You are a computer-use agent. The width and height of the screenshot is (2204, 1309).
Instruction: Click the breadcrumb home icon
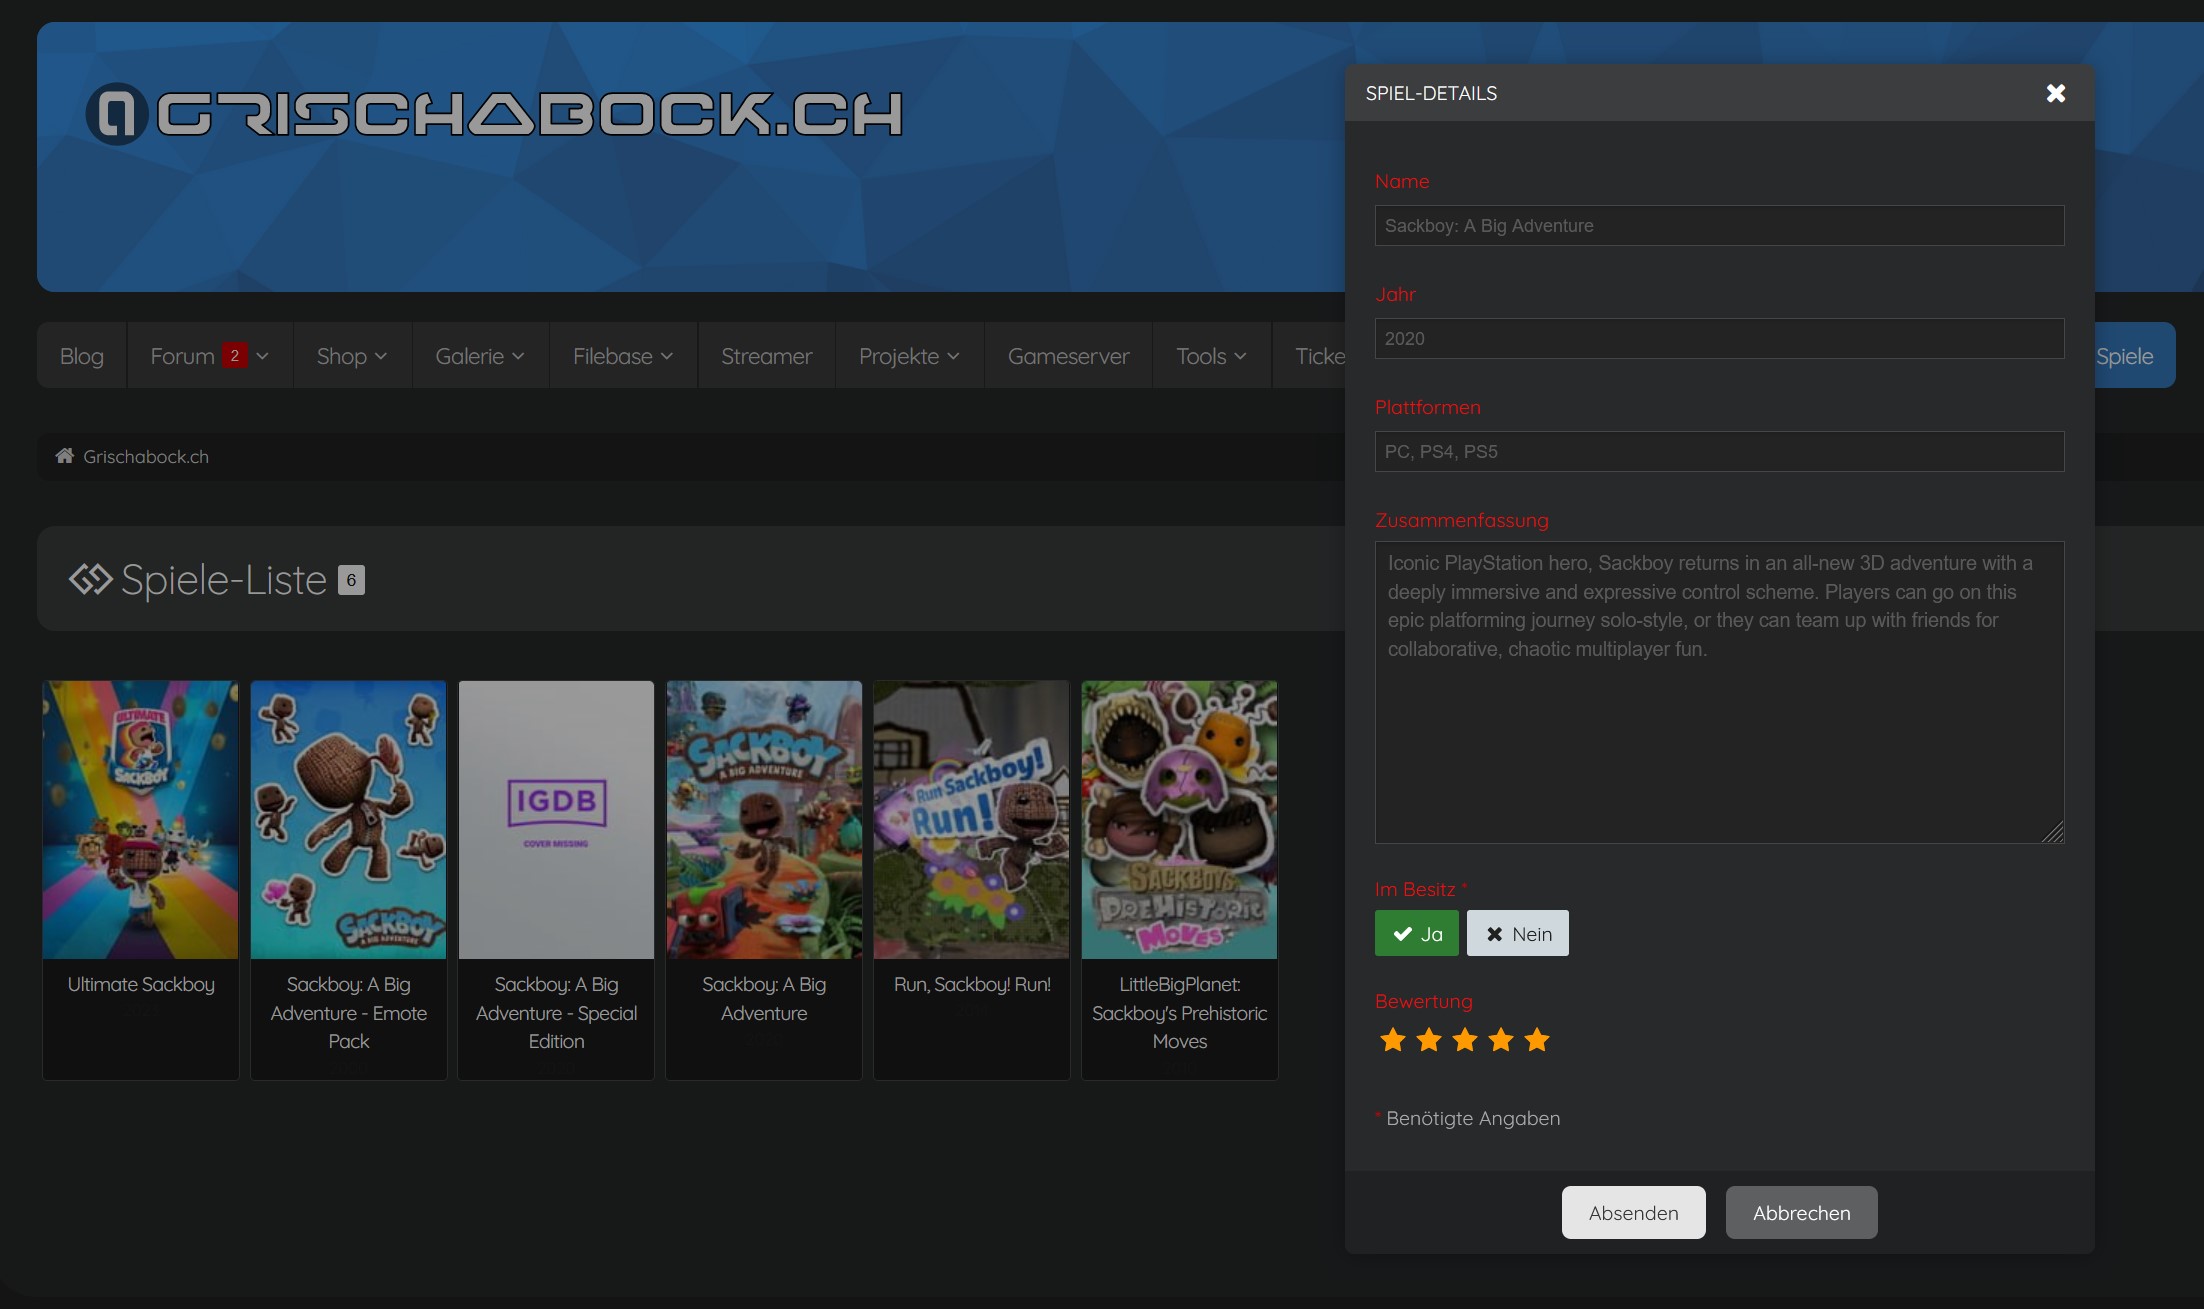click(x=65, y=456)
